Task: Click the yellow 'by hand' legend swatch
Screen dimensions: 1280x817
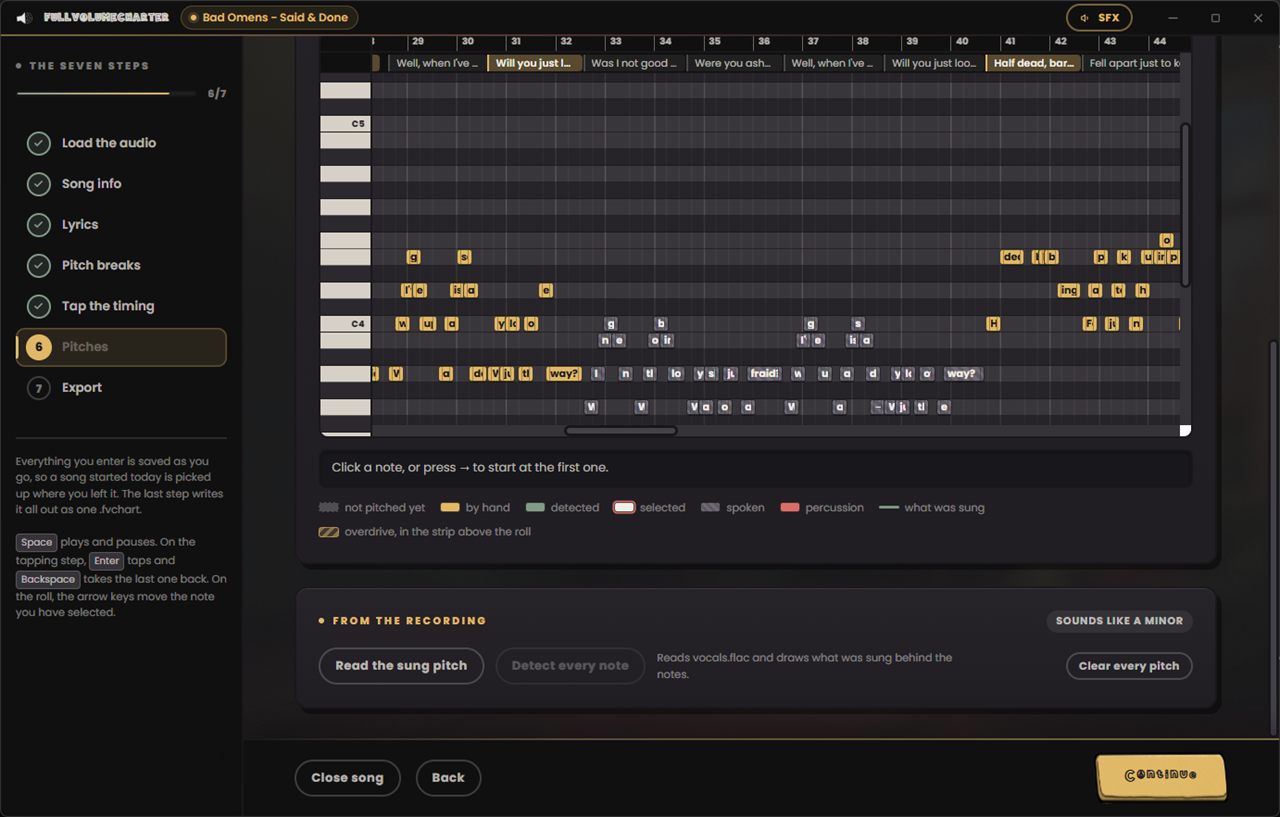Action: (x=450, y=508)
